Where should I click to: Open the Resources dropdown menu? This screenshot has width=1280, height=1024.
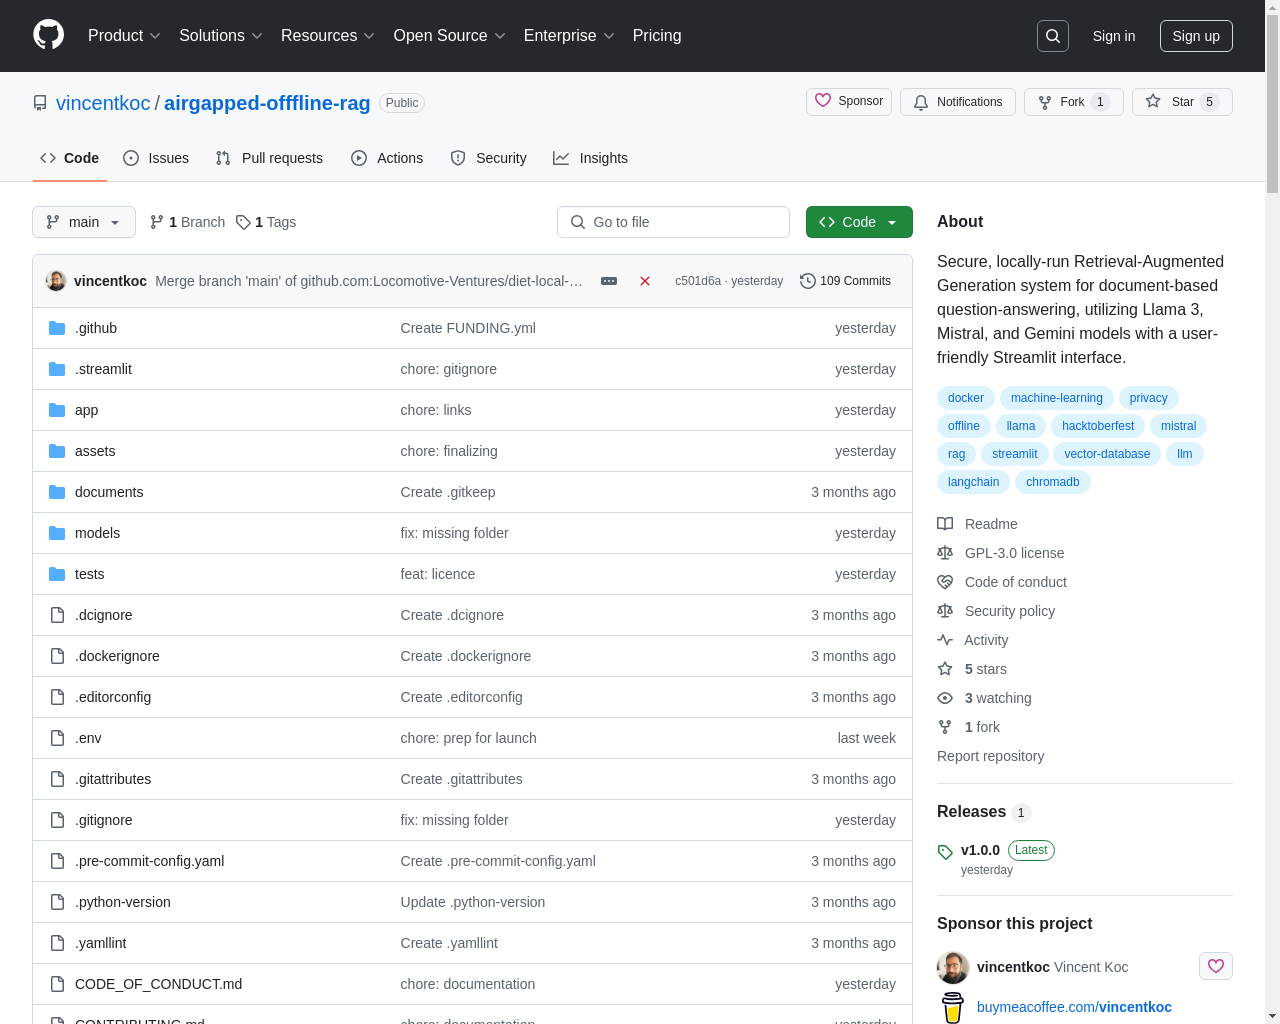[x=327, y=36]
